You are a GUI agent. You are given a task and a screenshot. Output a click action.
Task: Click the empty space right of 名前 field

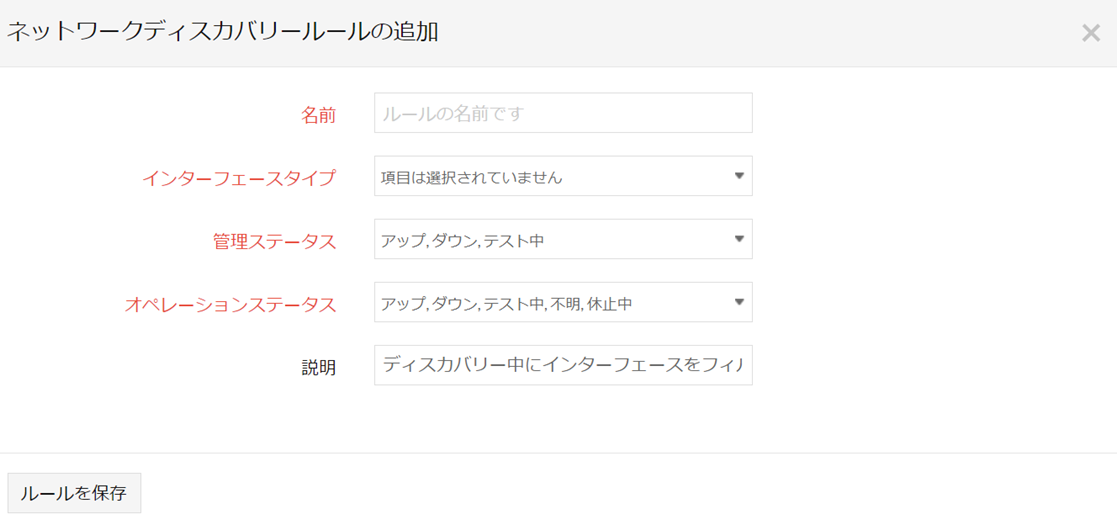pyautogui.click(x=930, y=114)
